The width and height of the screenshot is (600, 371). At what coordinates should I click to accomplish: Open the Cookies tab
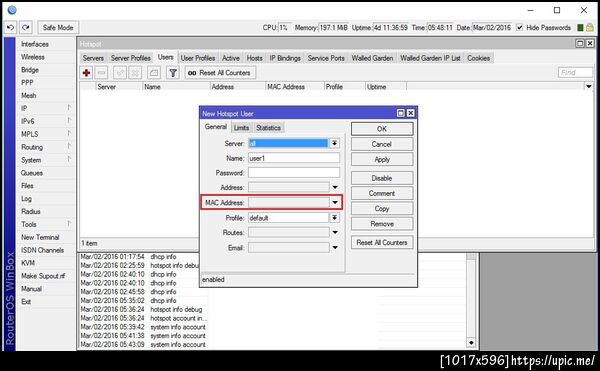479,58
